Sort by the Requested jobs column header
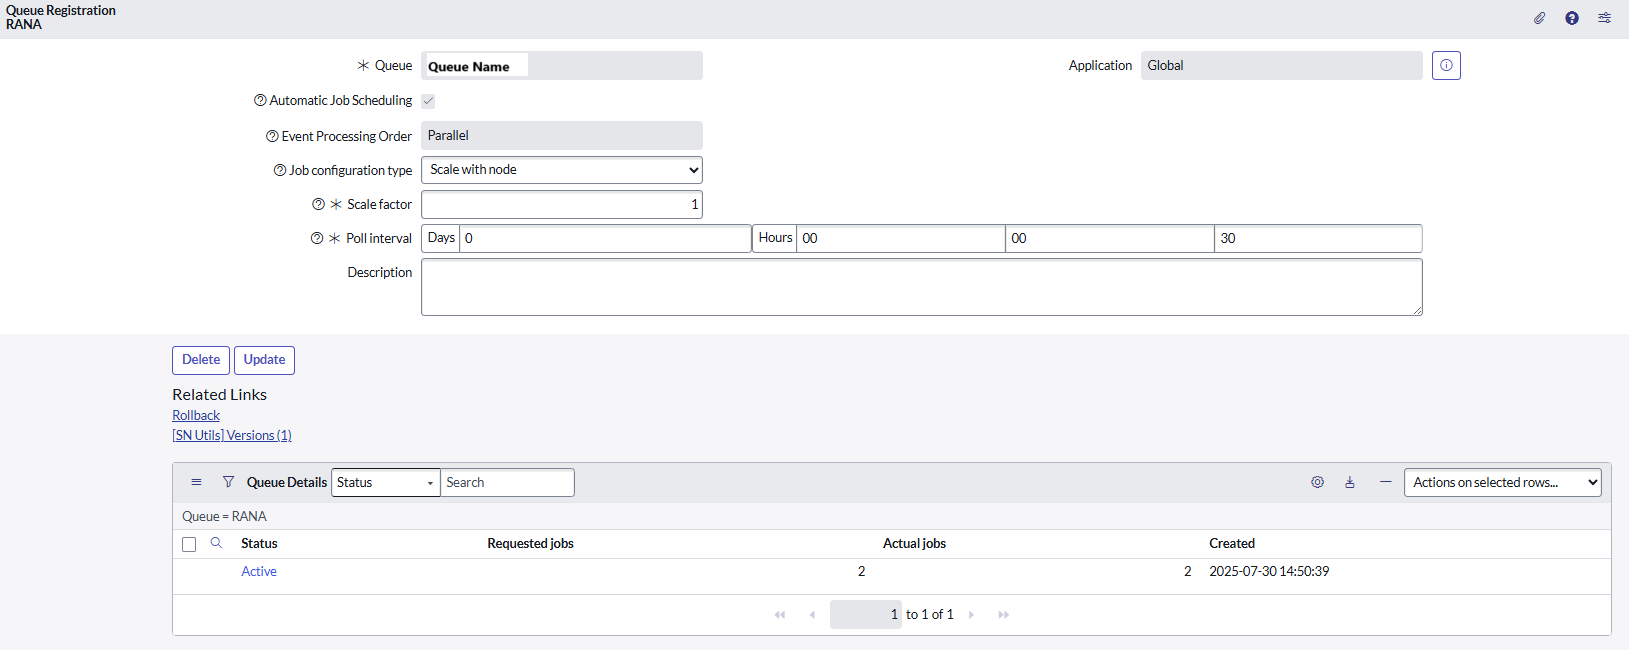Viewport: 1629px width, 650px height. click(x=530, y=544)
